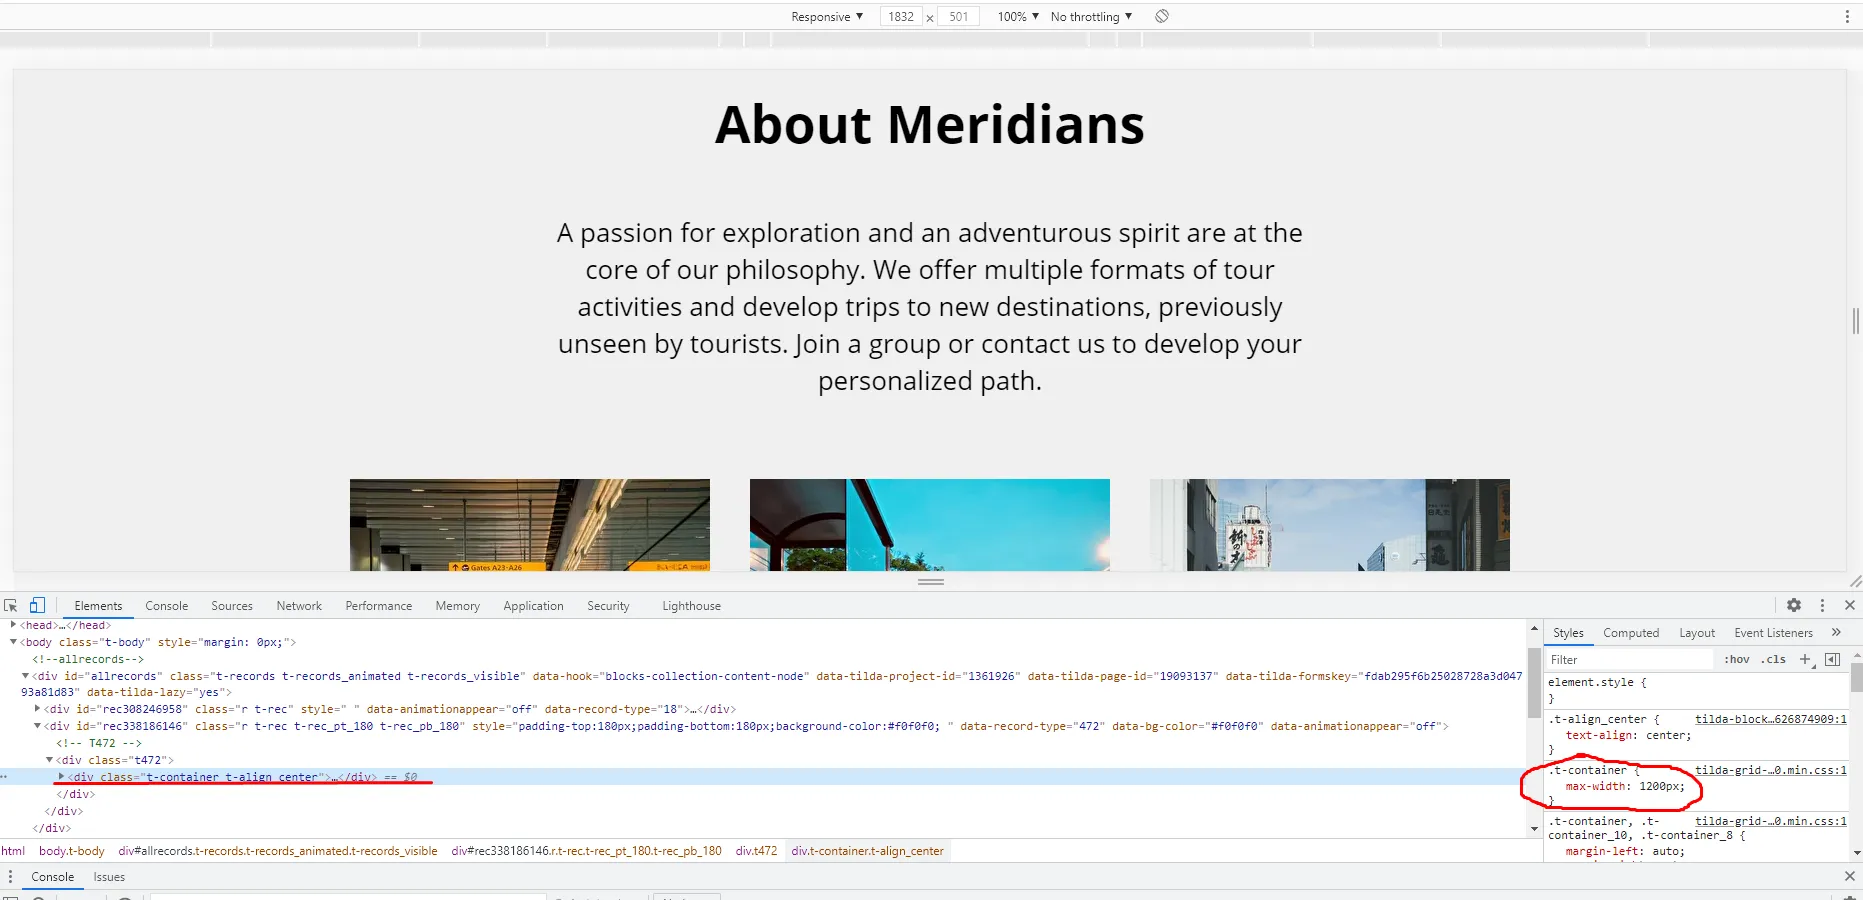Click the viewport height field 501
This screenshot has height=900, width=1863.
[959, 17]
